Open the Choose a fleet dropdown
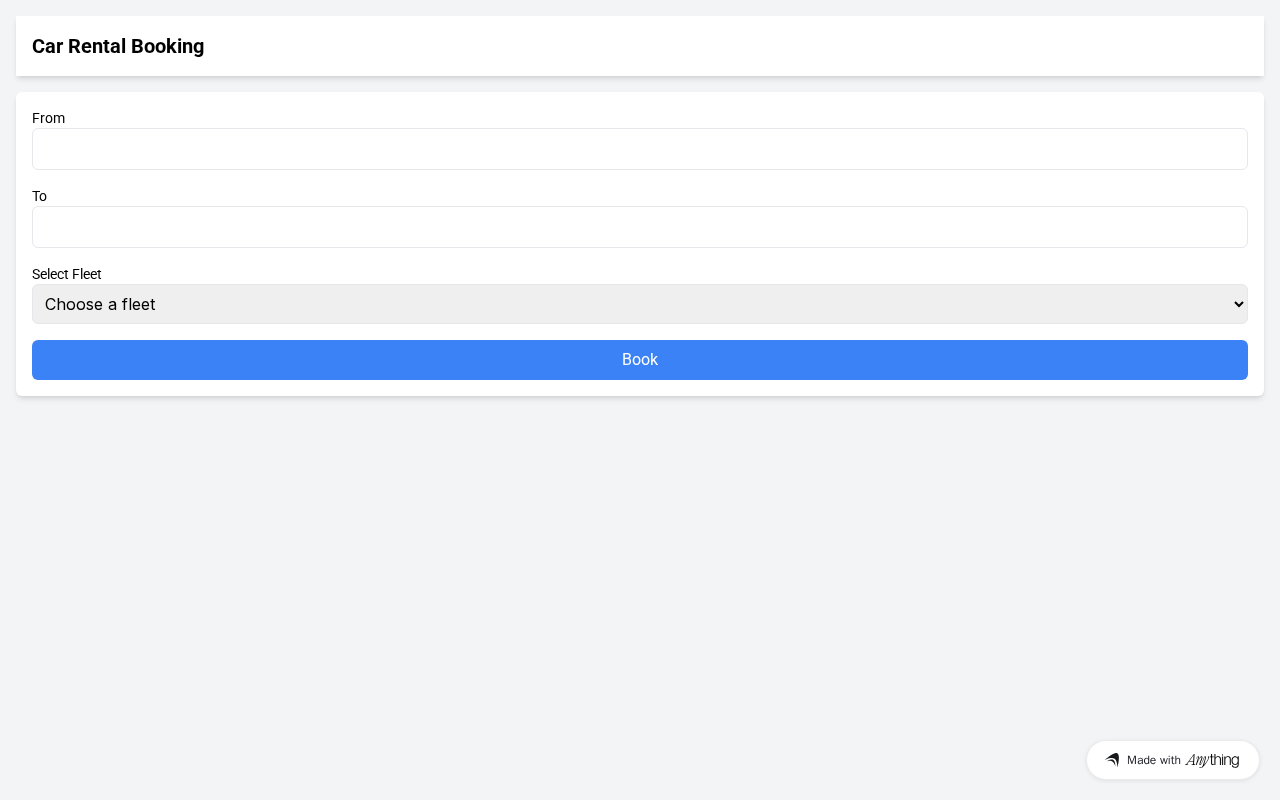 tap(640, 304)
